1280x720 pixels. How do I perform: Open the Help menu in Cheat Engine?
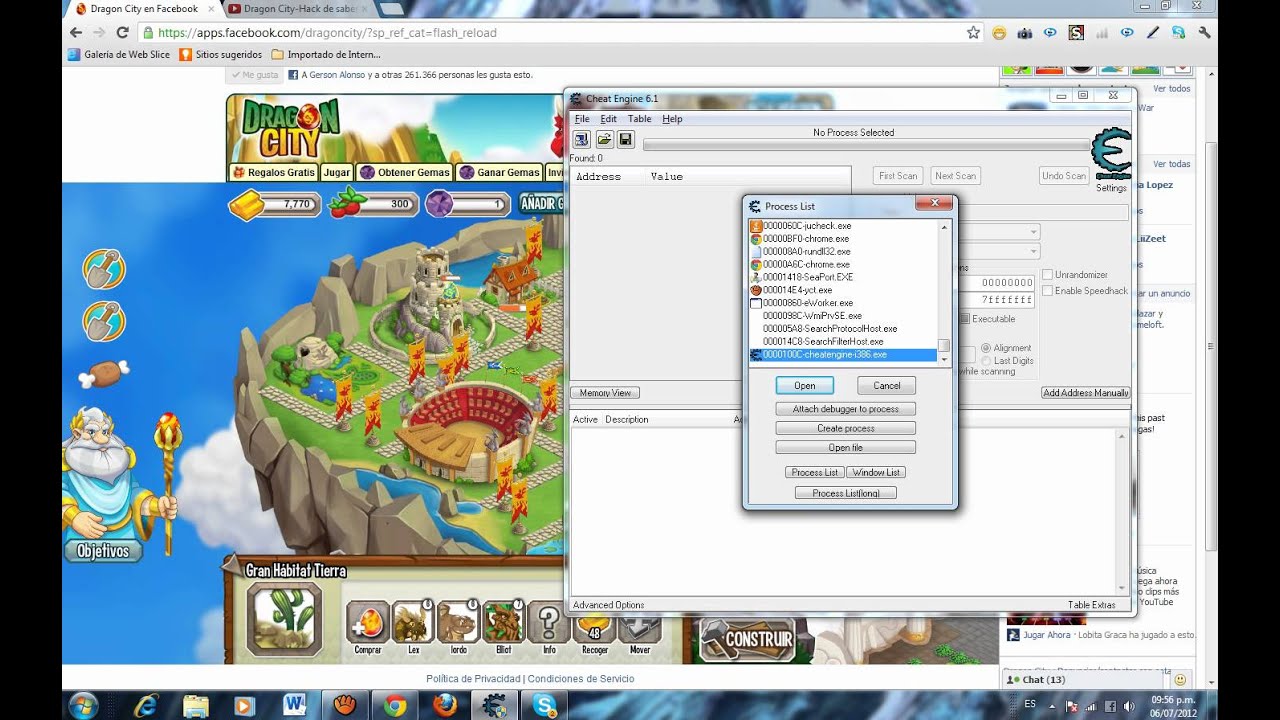(x=672, y=119)
